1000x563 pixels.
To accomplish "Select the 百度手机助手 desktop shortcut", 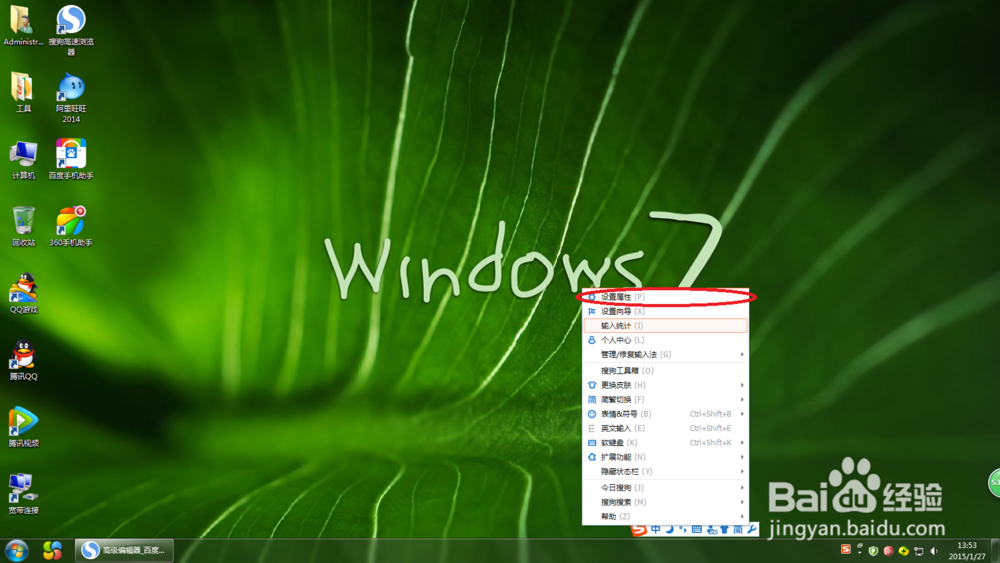I will click(71, 159).
